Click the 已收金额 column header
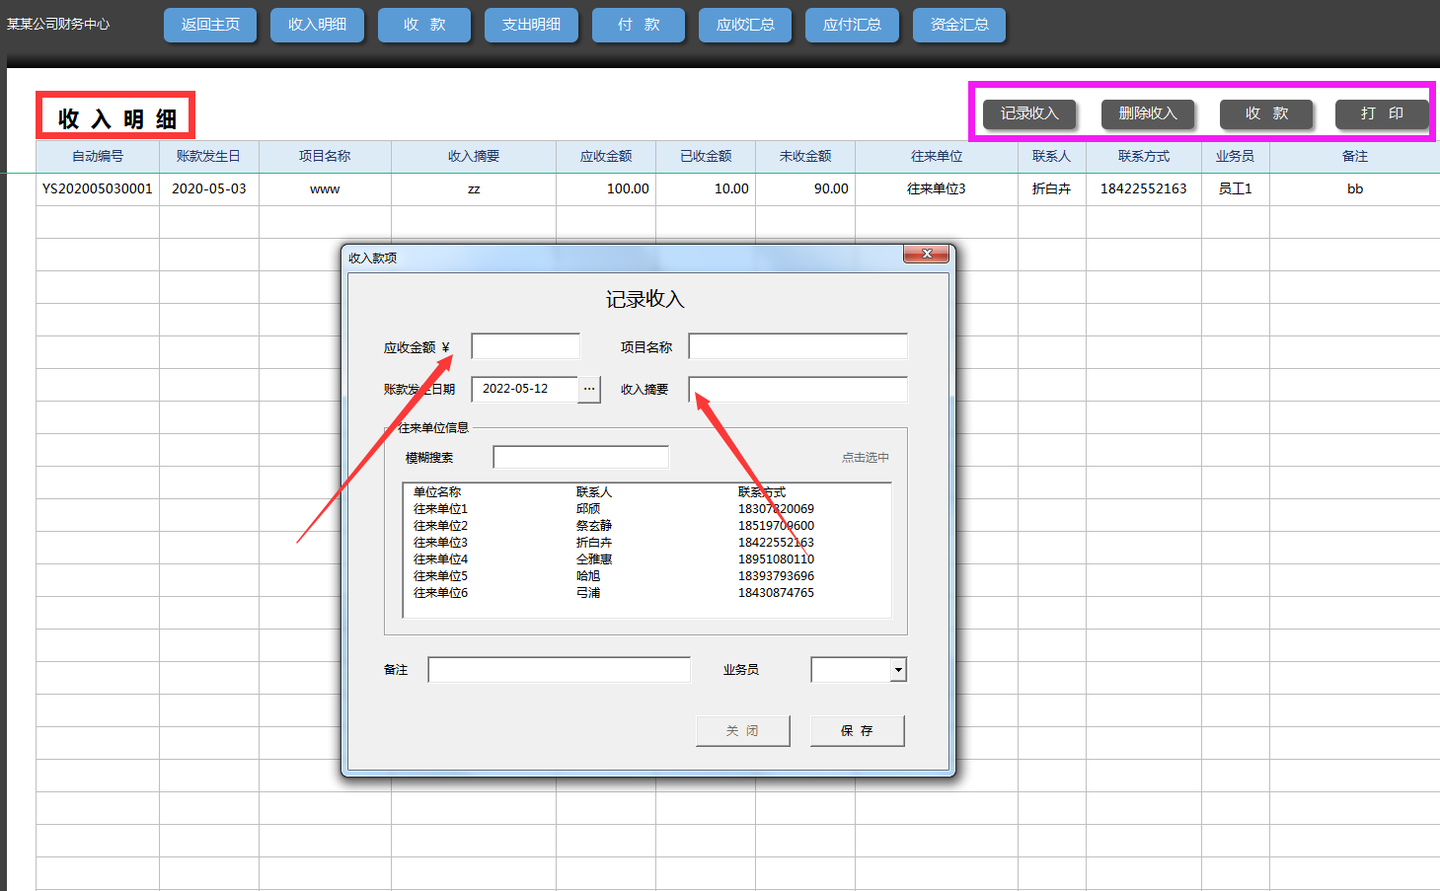 pos(706,156)
